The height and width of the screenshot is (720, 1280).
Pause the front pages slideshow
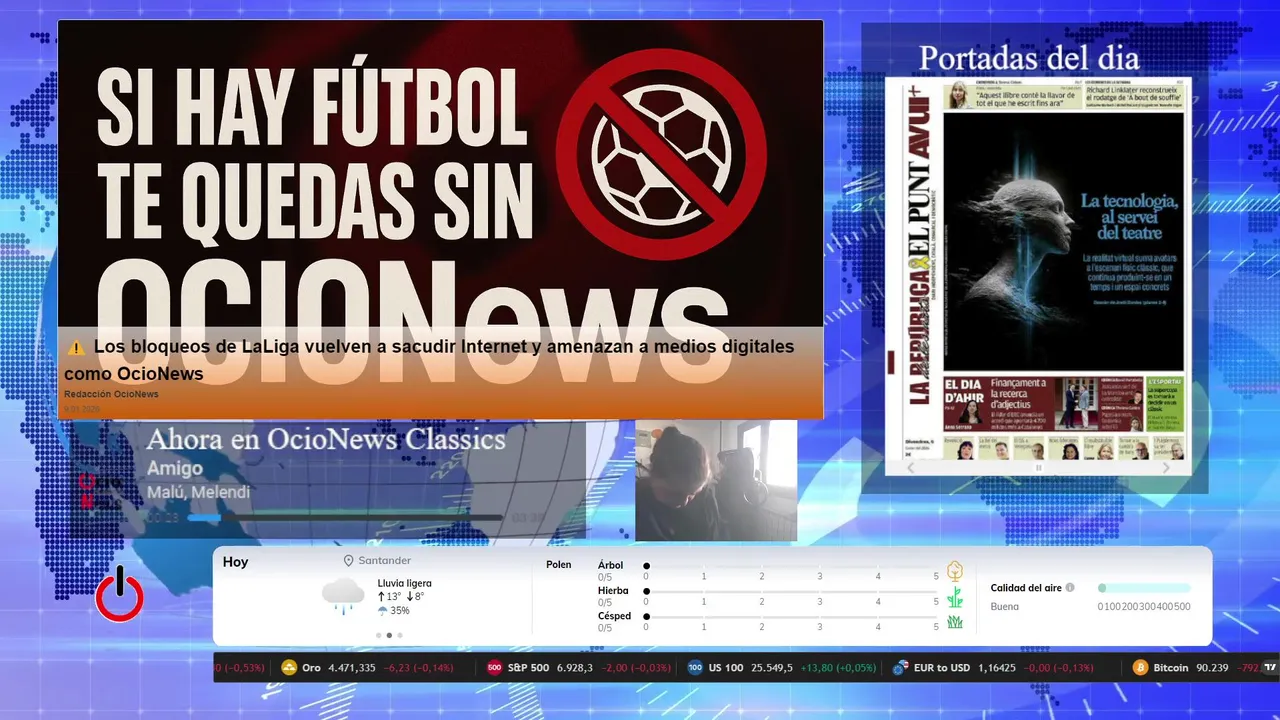coord(1038,467)
